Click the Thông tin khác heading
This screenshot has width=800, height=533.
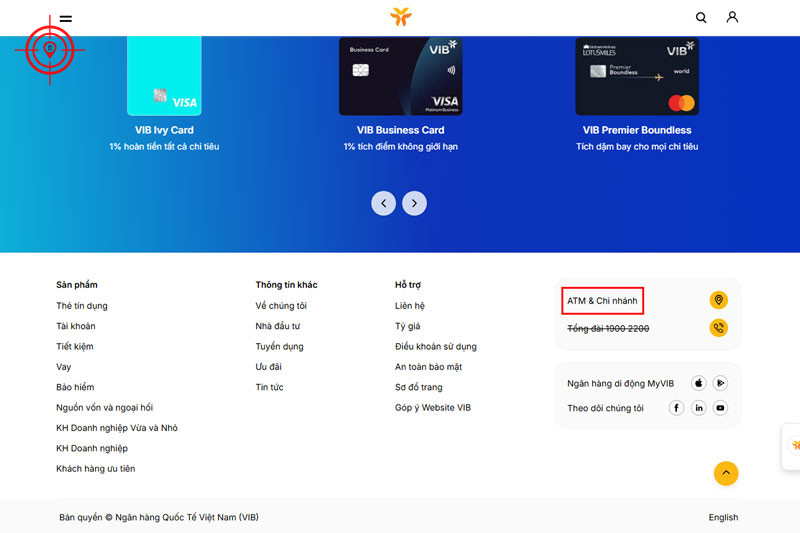[x=286, y=285]
